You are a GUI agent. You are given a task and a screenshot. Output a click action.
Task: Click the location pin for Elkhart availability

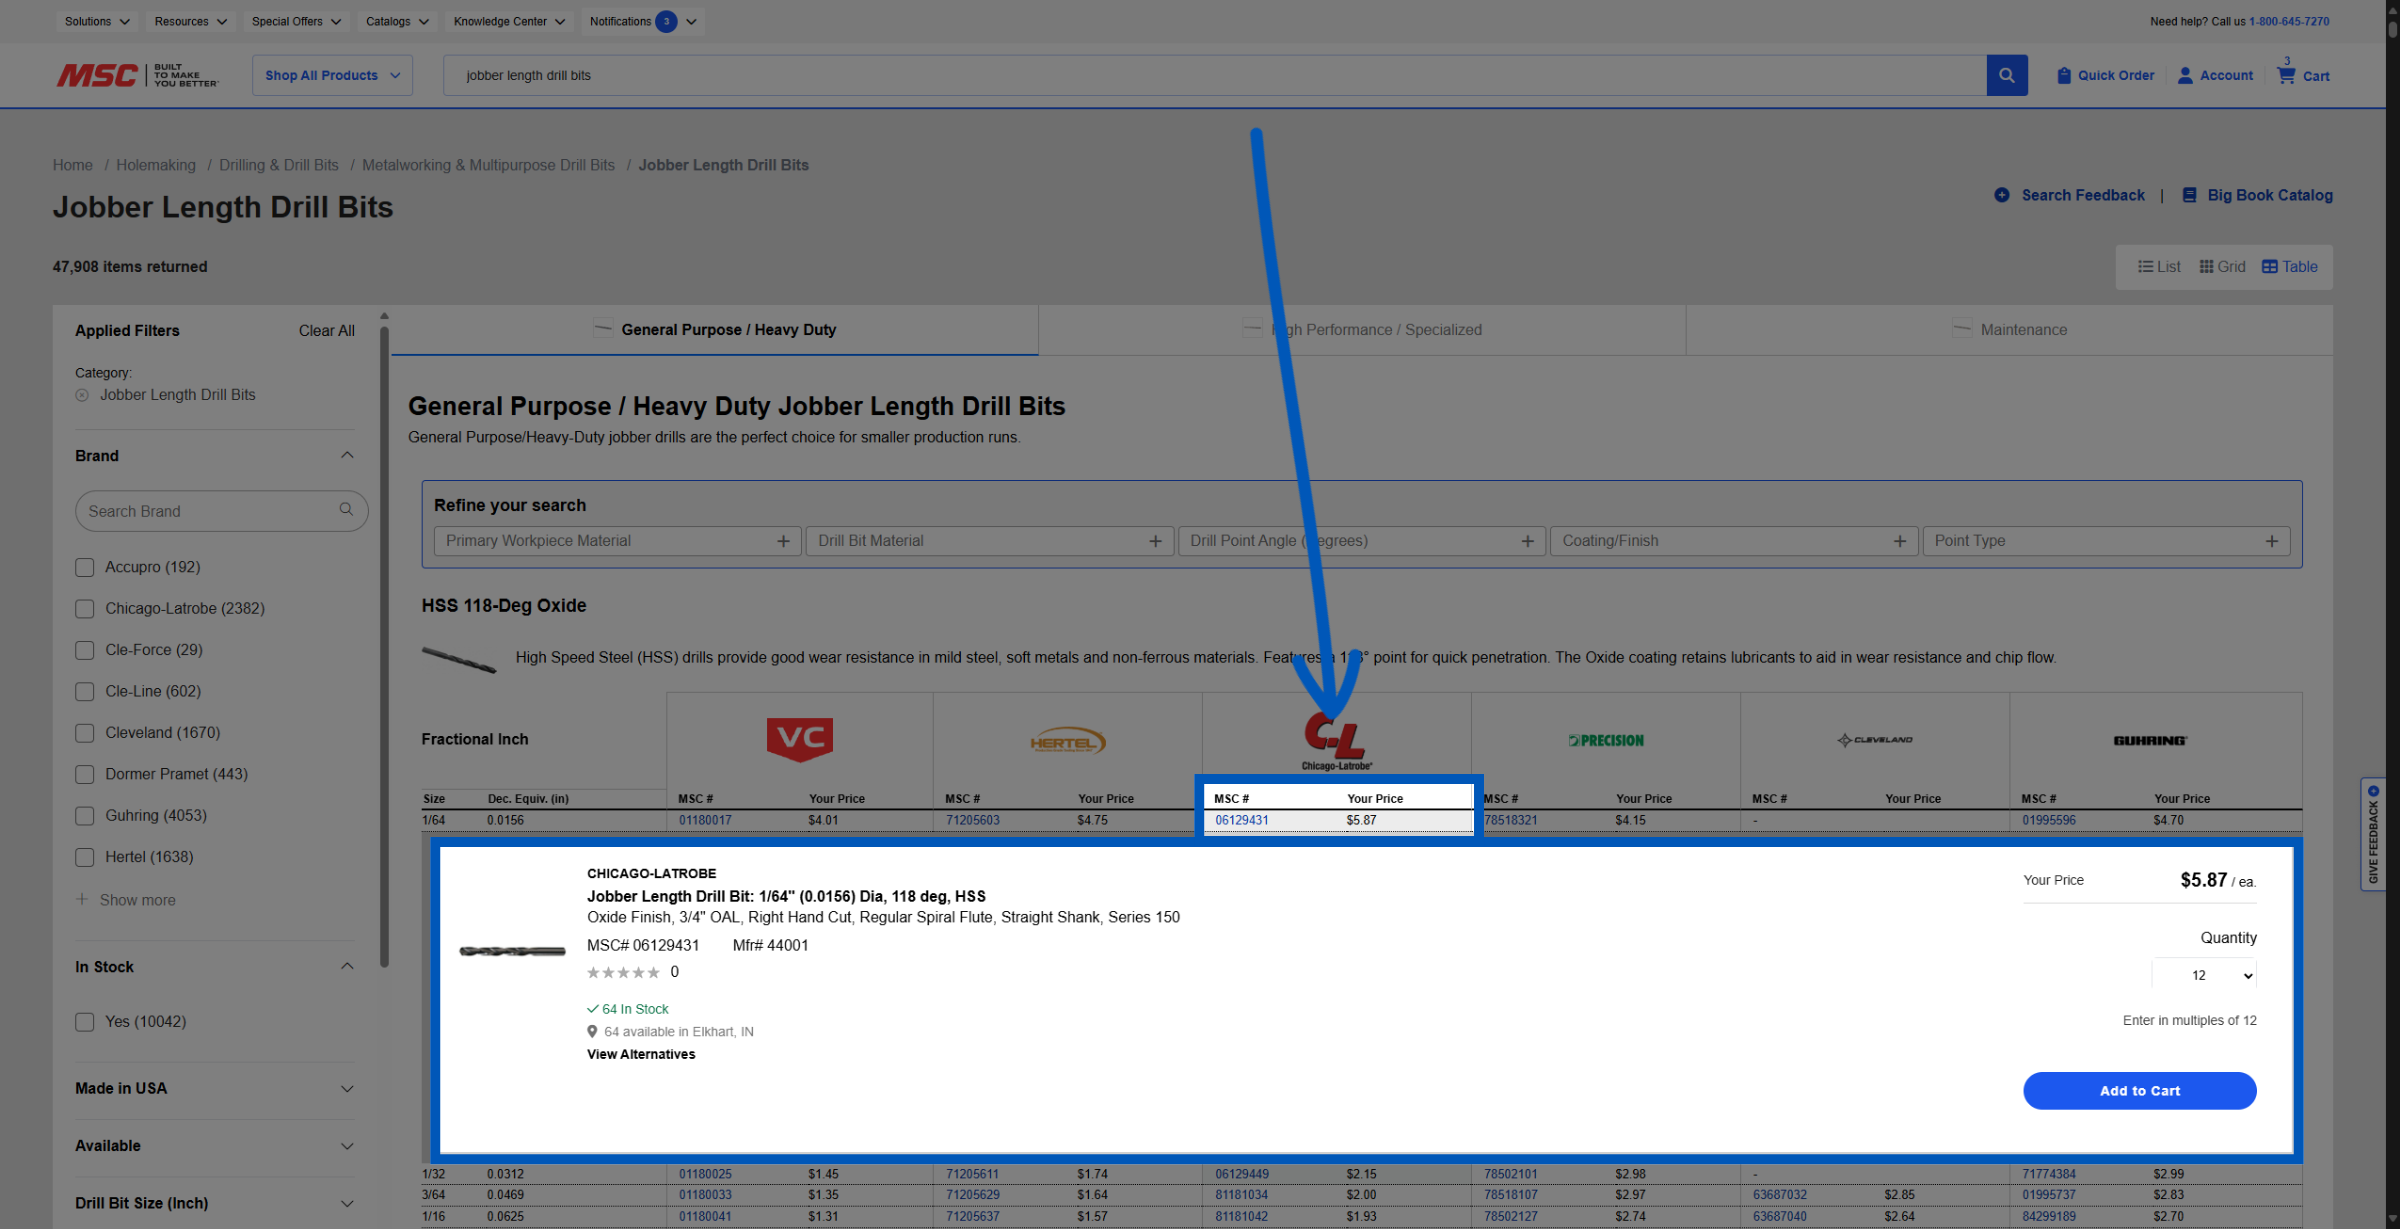point(592,1032)
